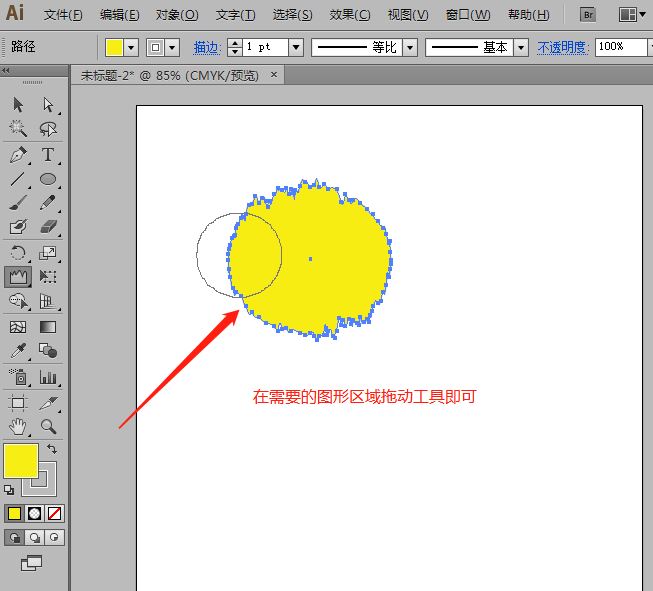Viewport: 653px width, 591px height.
Task: Click the 不透明度 link
Action: click(x=563, y=48)
